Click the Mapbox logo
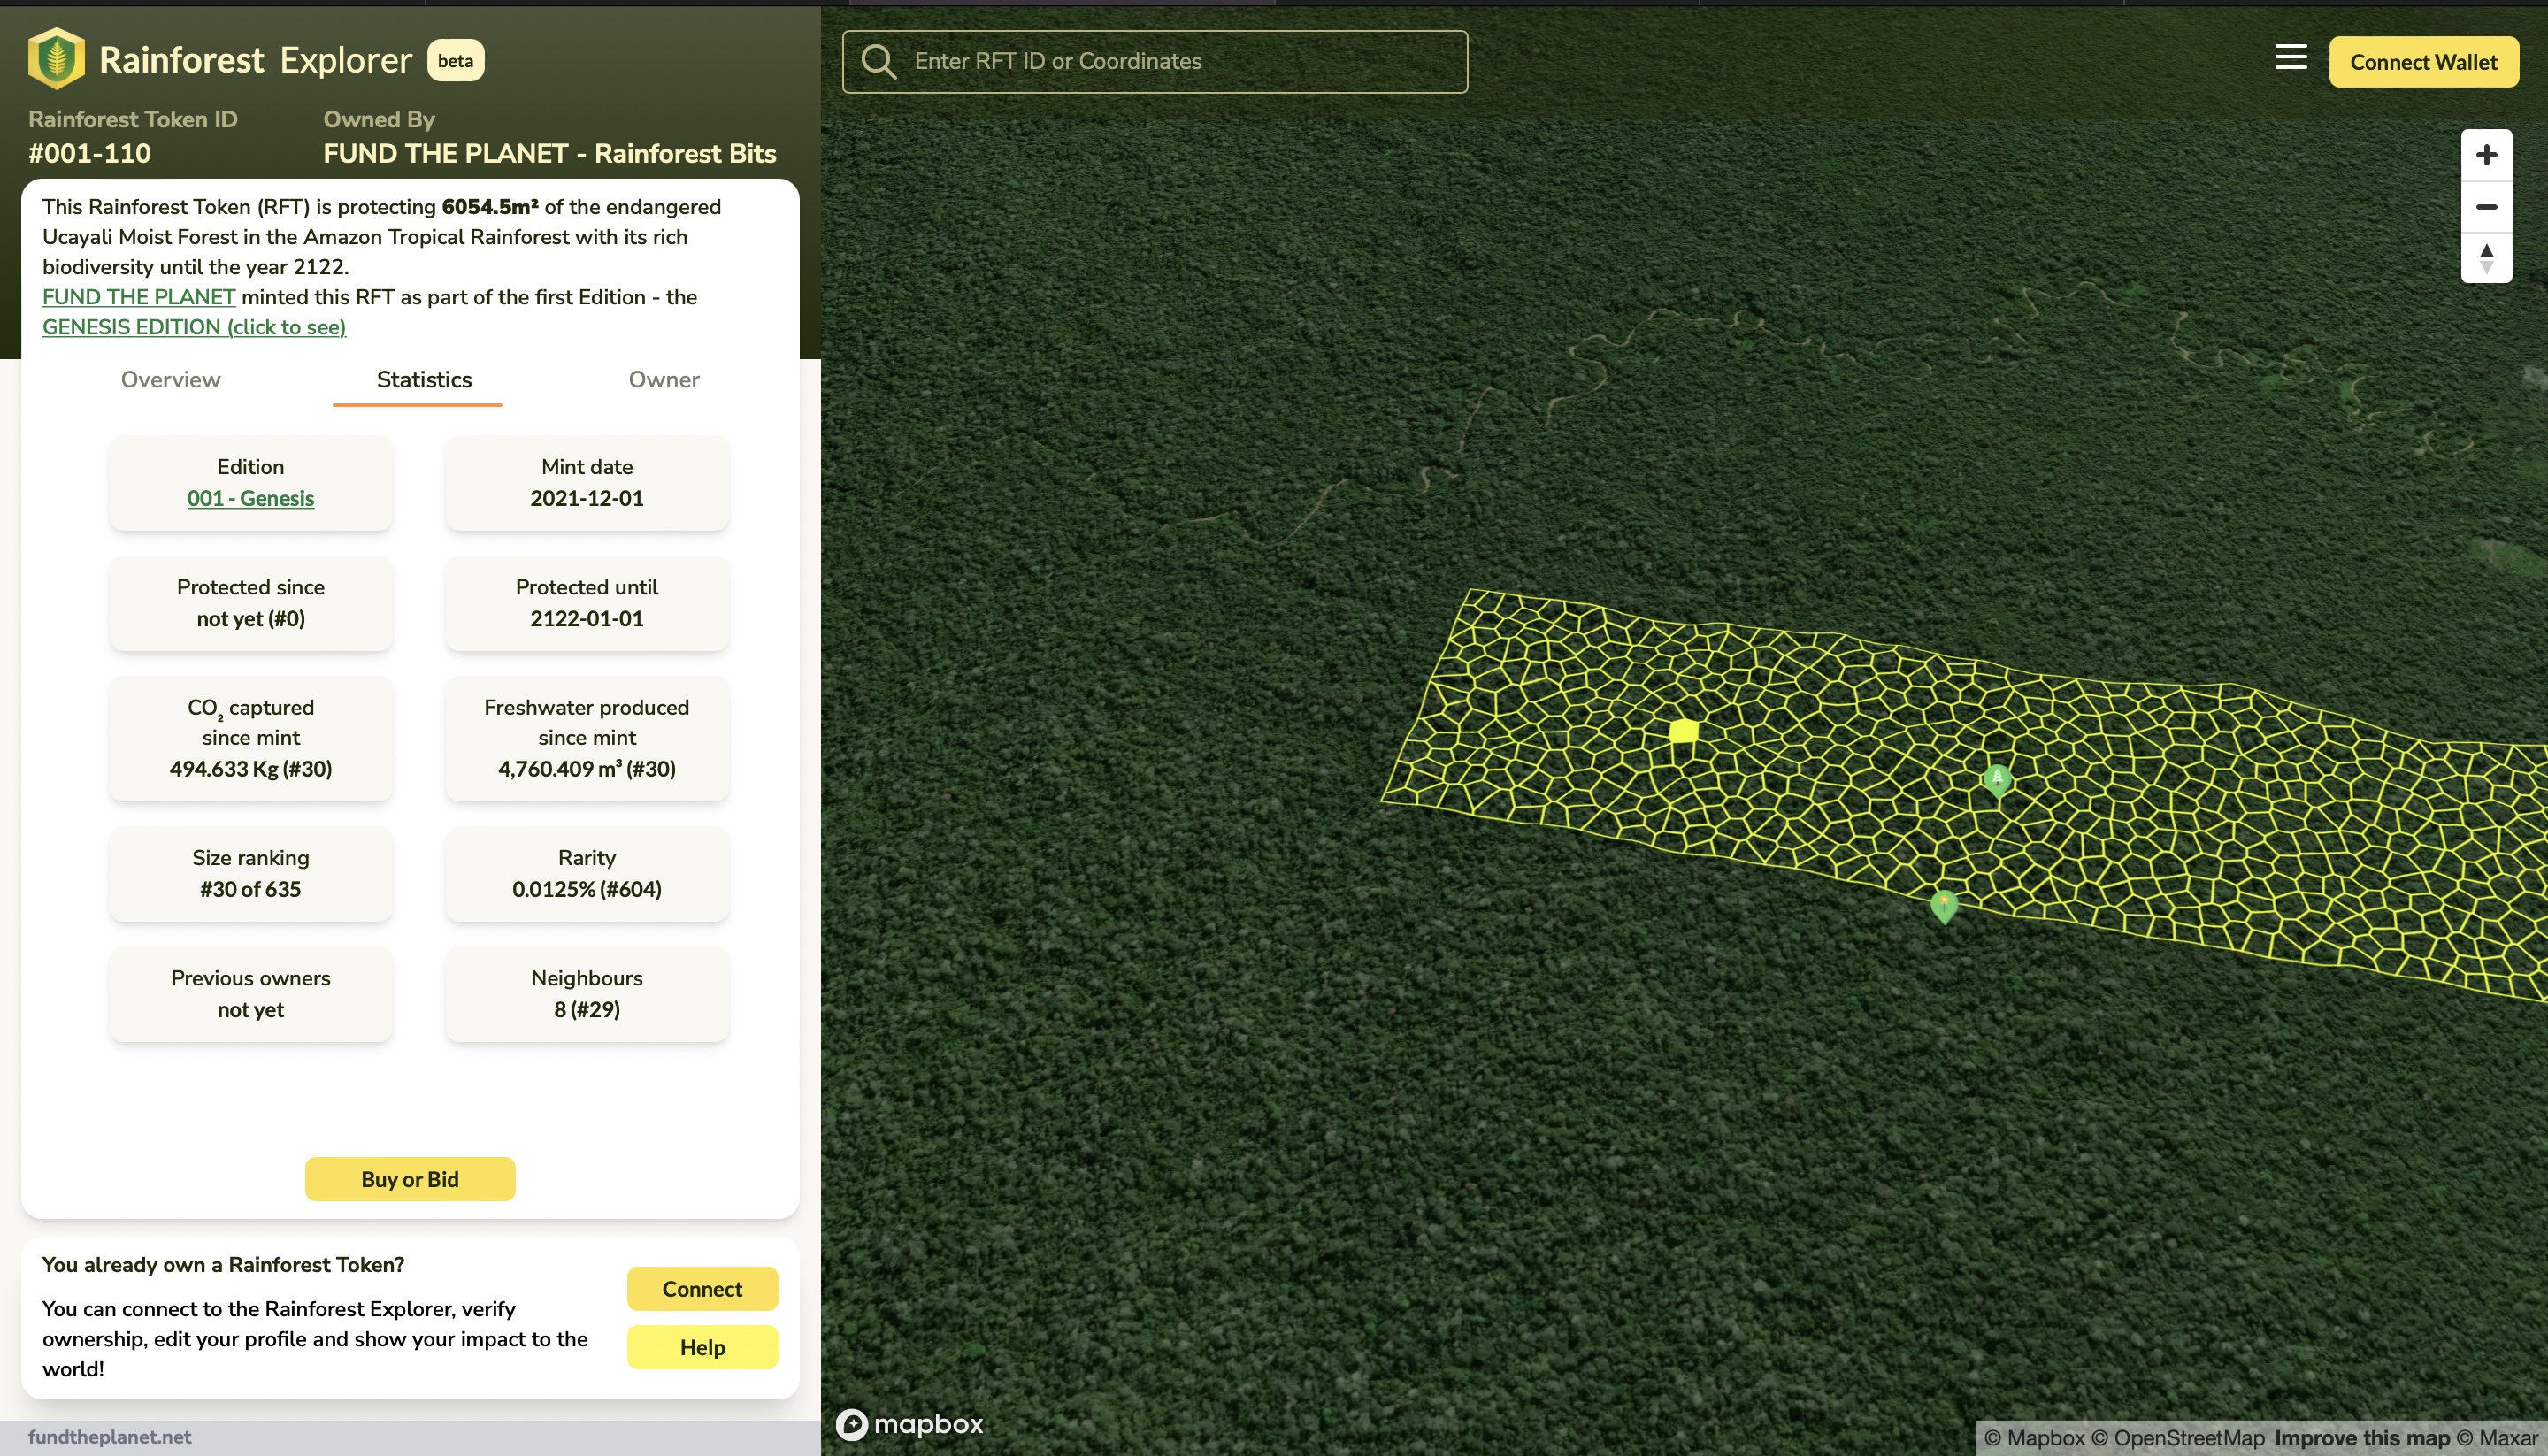Viewport: 2548px width, 1456px height. 910,1423
